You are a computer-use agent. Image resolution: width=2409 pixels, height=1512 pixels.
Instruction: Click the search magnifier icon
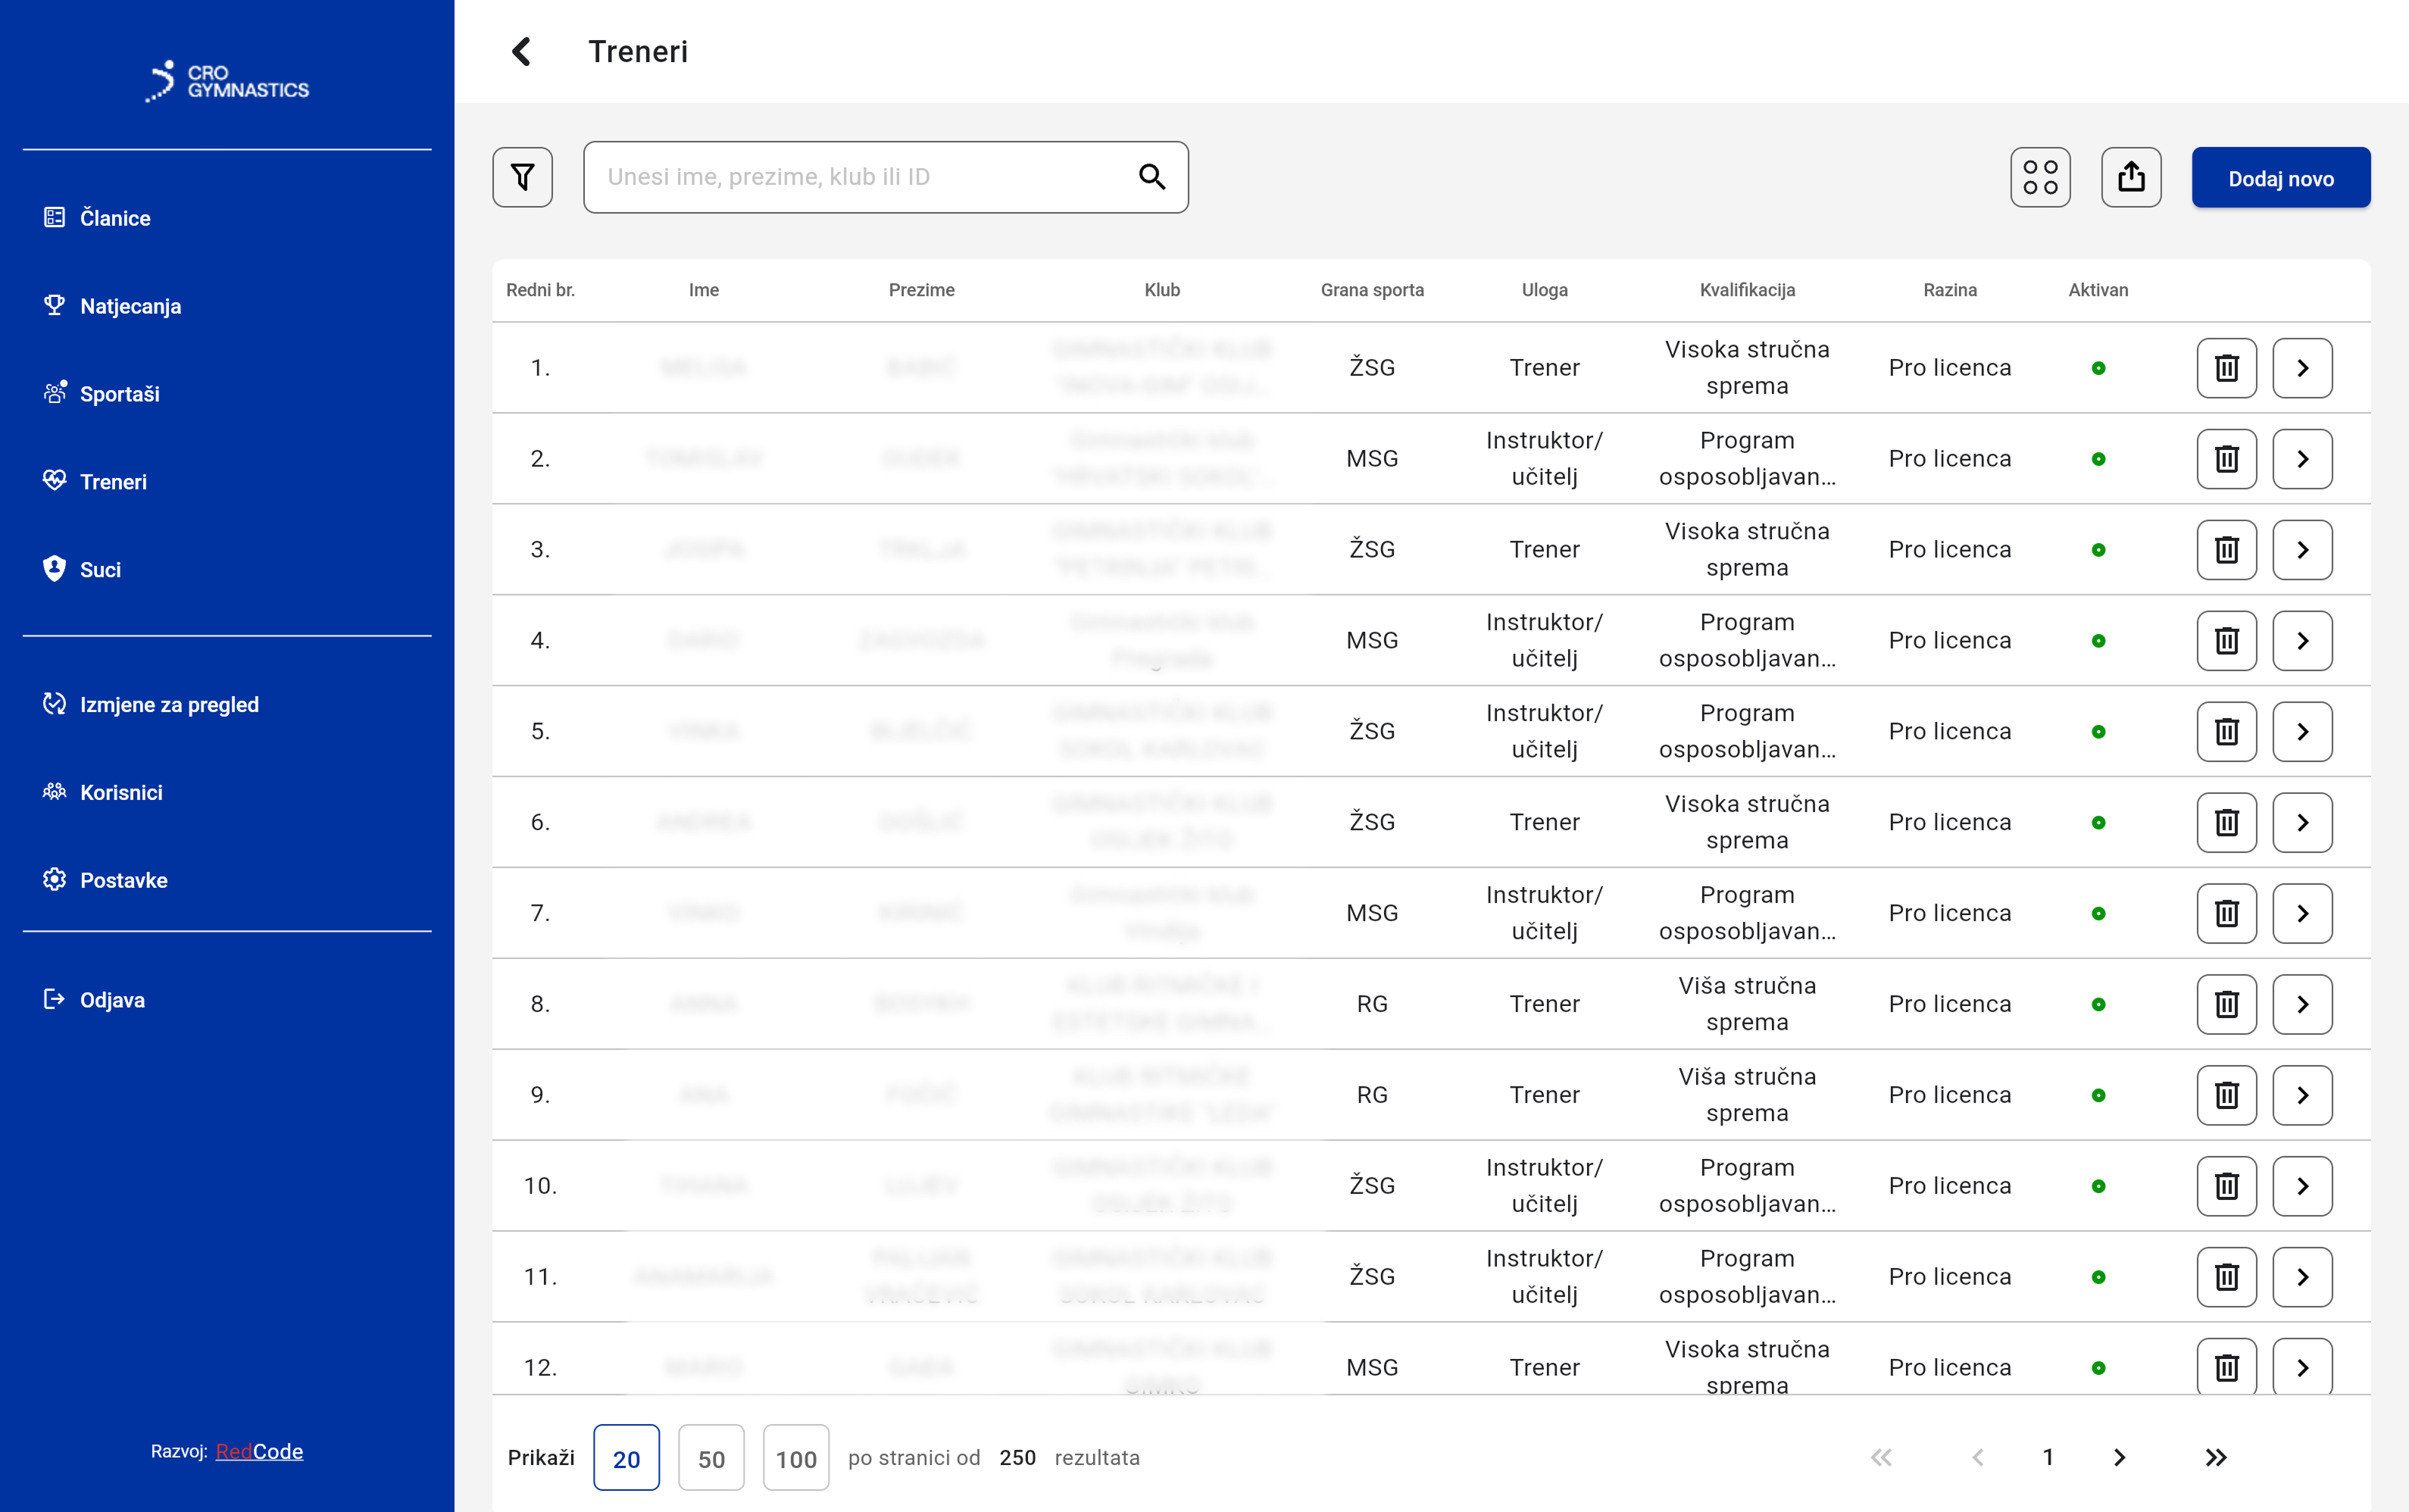pyautogui.click(x=1152, y=177)
